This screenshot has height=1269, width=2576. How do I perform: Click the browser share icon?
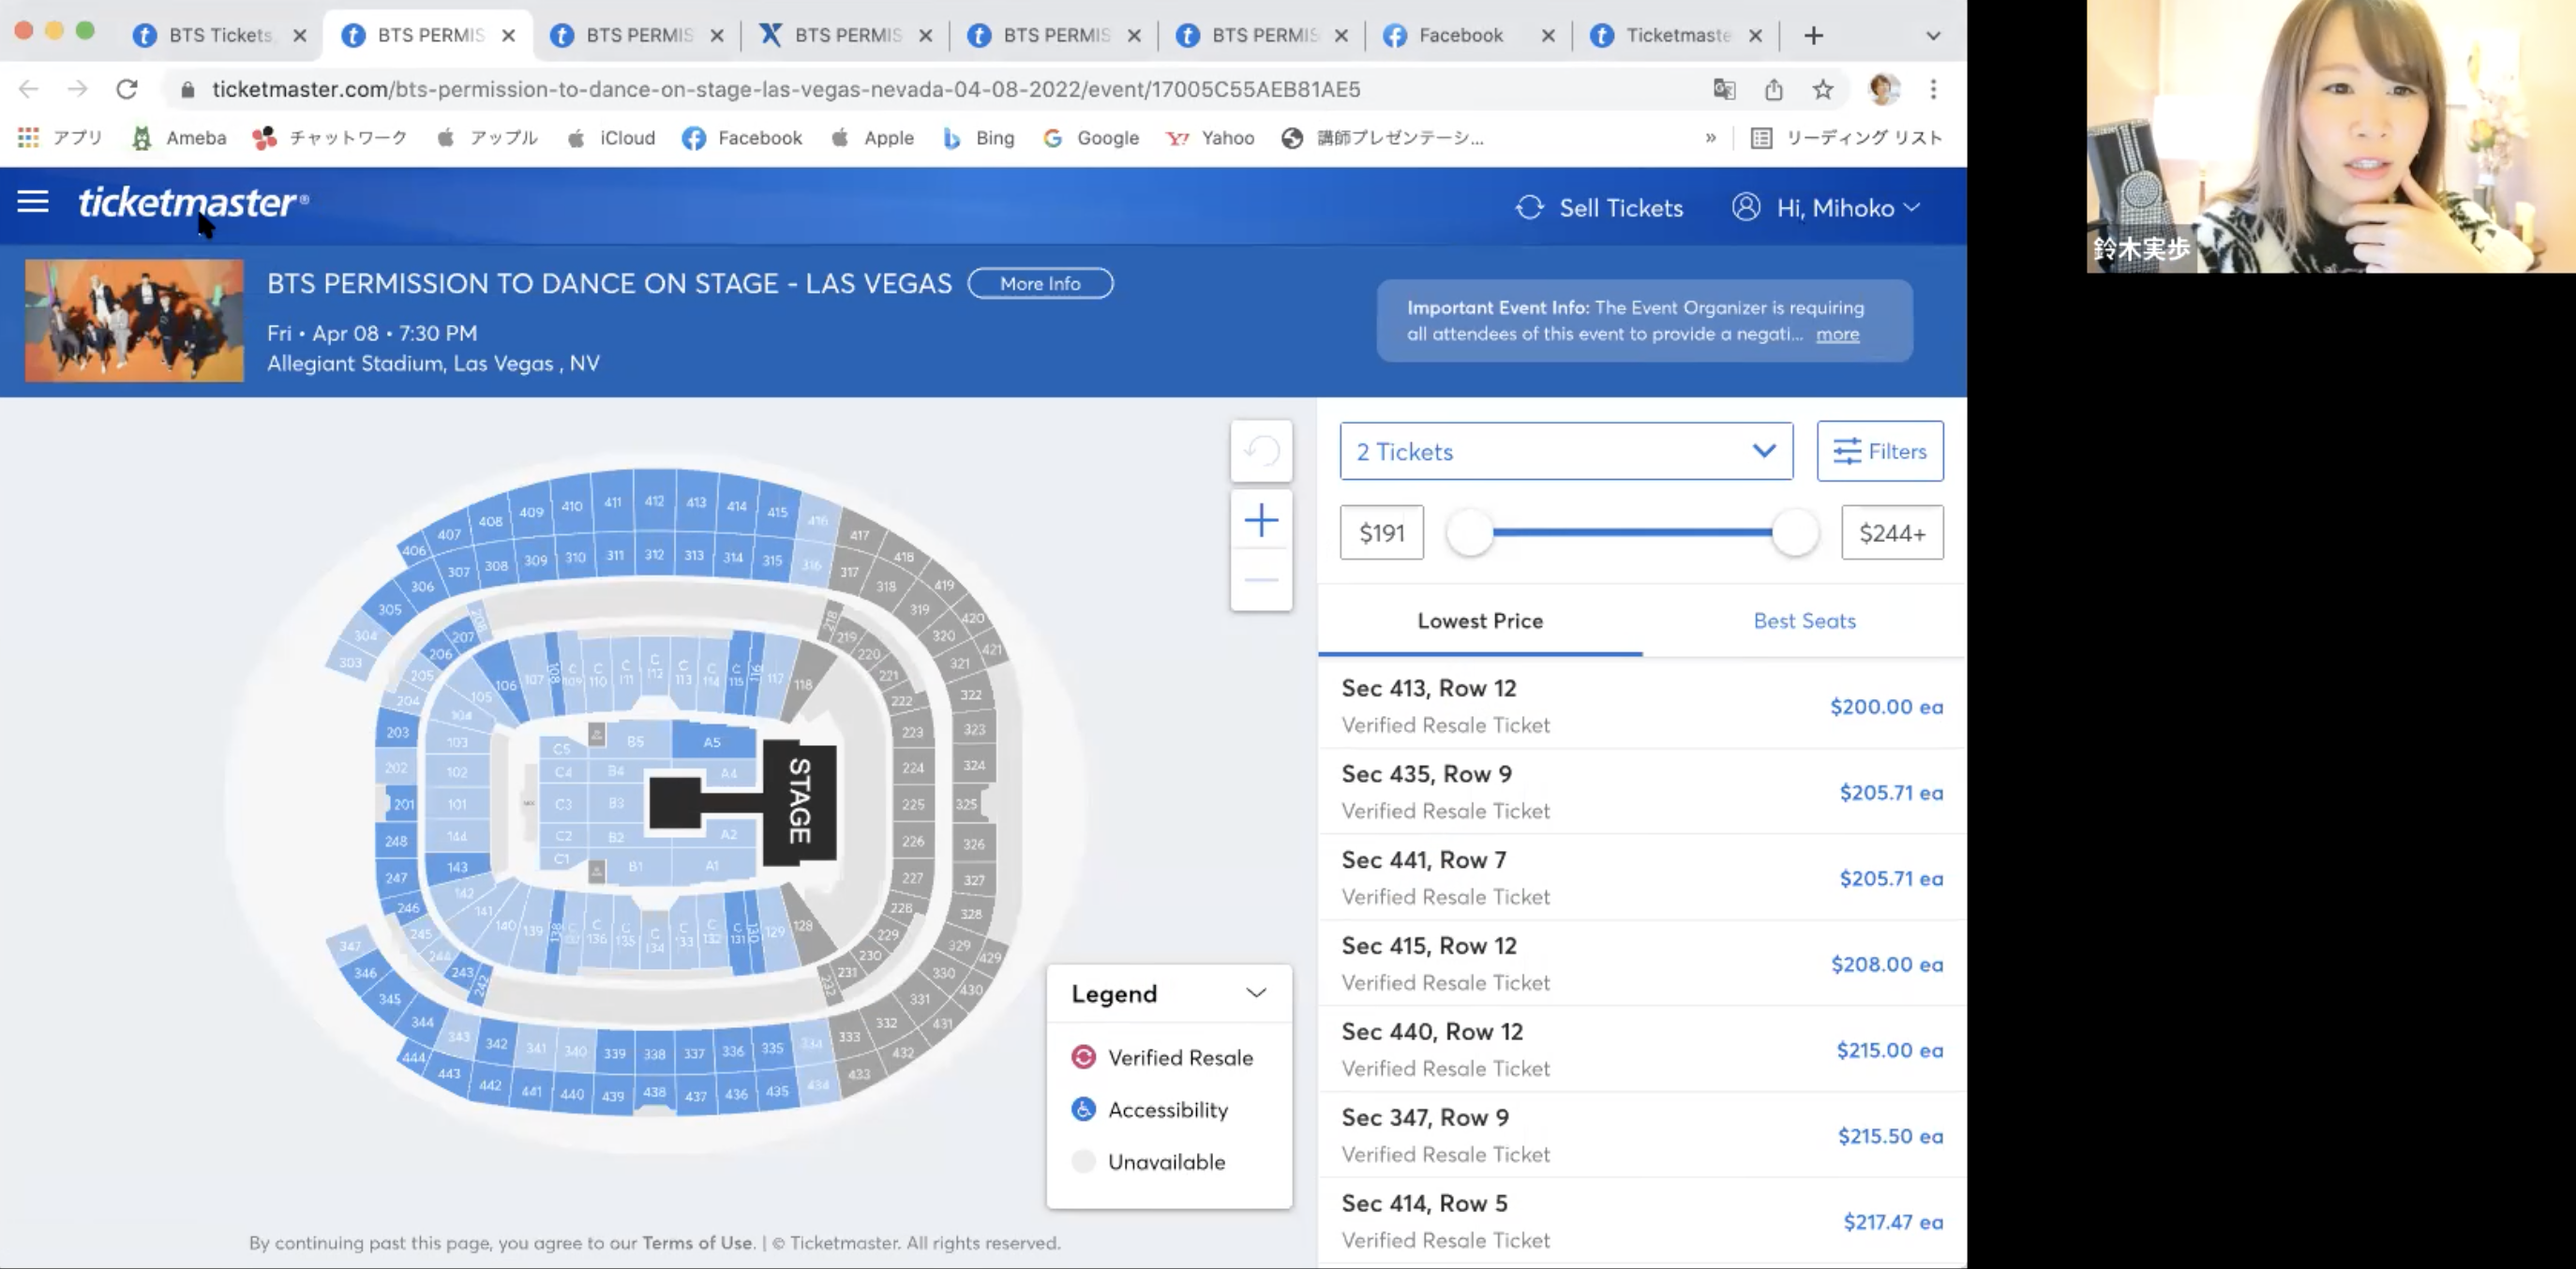[x=1773, y=90]
